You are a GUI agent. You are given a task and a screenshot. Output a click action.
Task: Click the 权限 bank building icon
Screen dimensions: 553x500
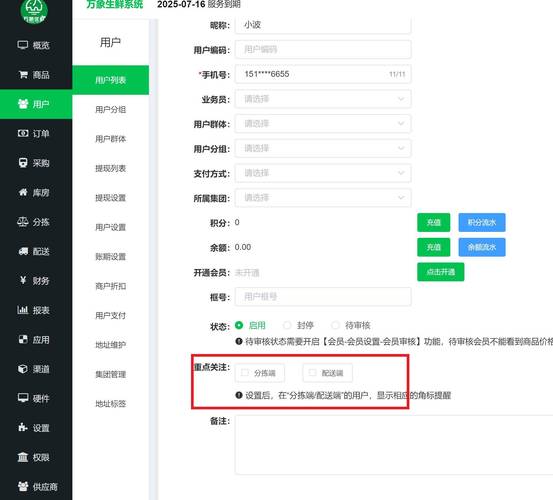pos(23,457)
